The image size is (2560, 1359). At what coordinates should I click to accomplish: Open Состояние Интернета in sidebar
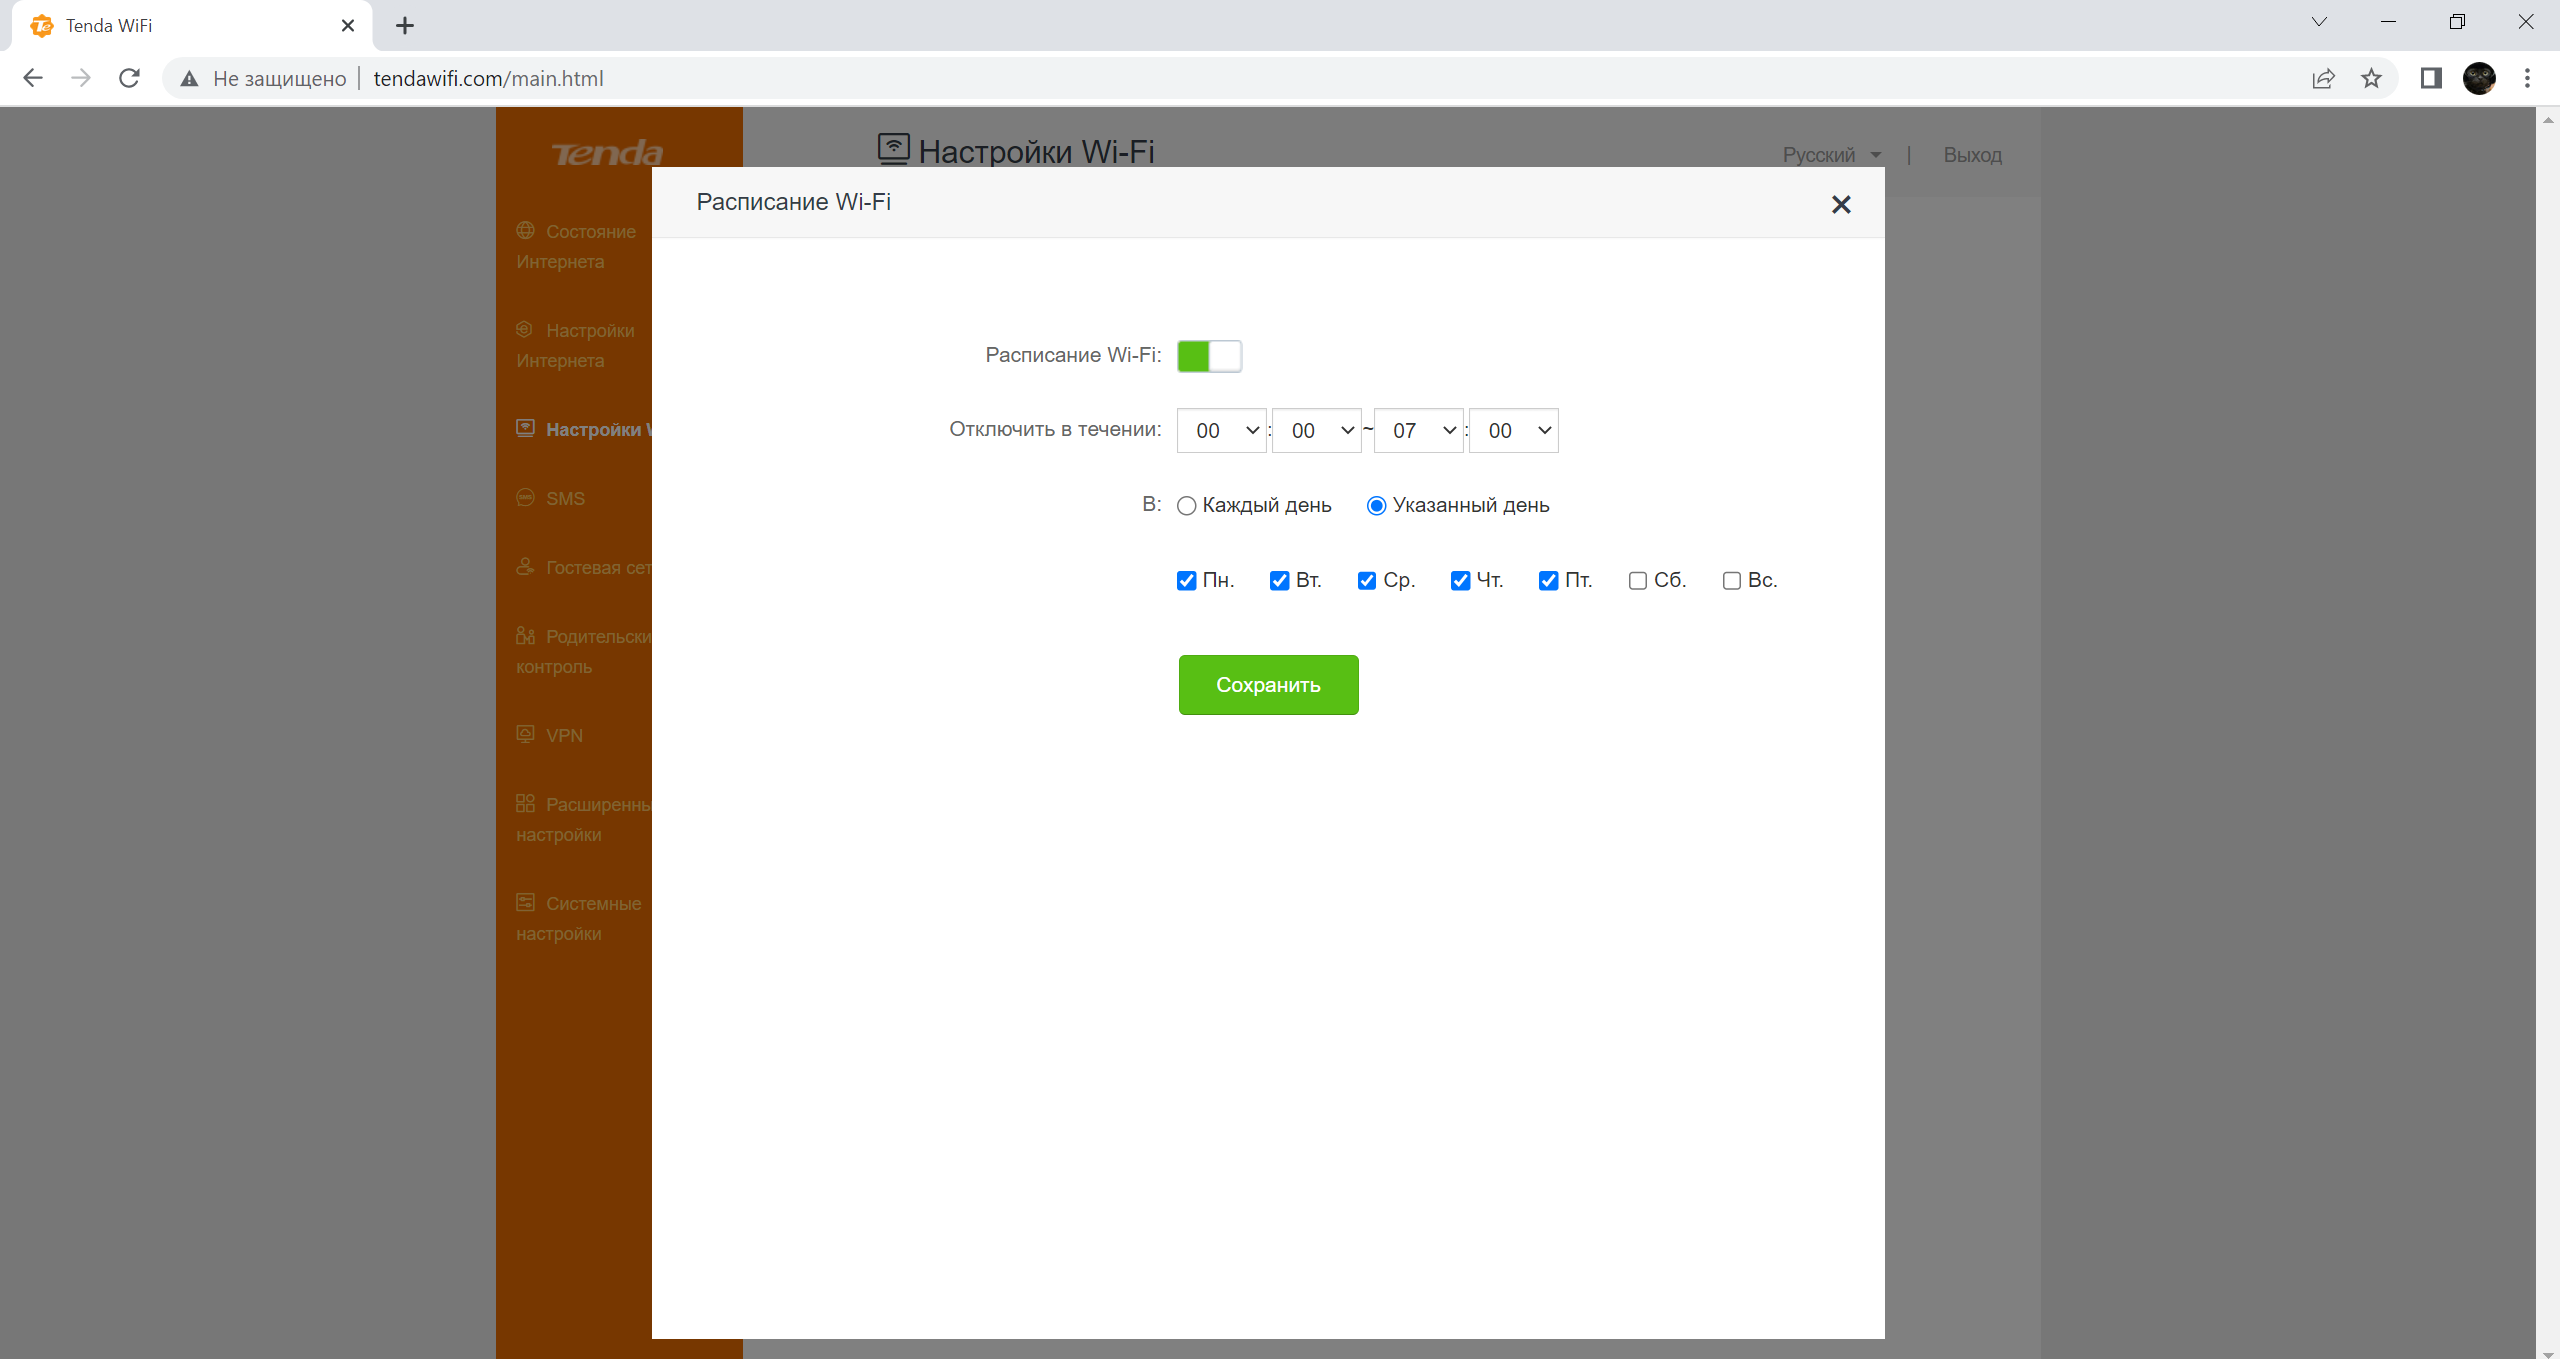click(x=576, y=246)
